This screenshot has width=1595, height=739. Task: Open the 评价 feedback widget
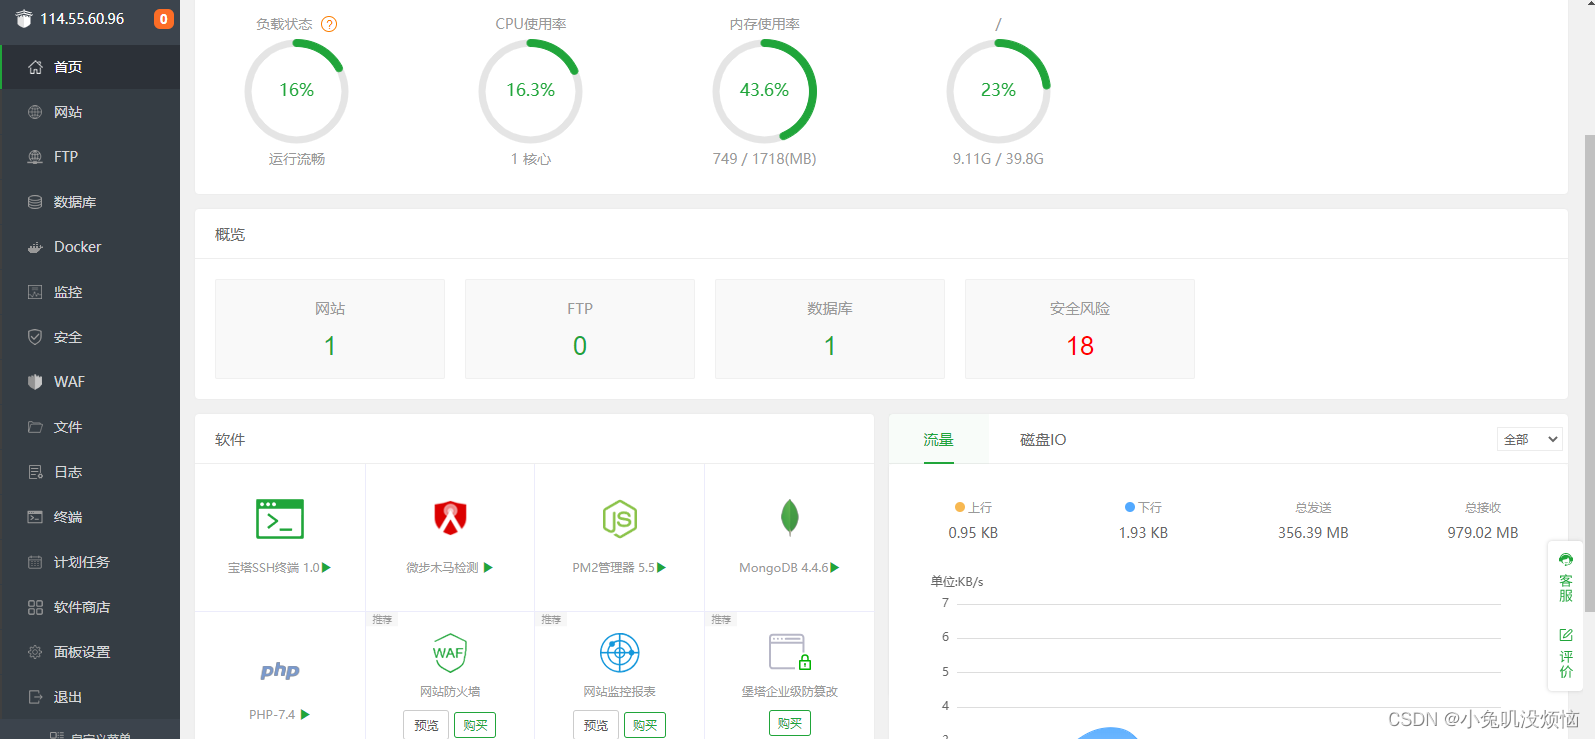tap(1566, 652)
